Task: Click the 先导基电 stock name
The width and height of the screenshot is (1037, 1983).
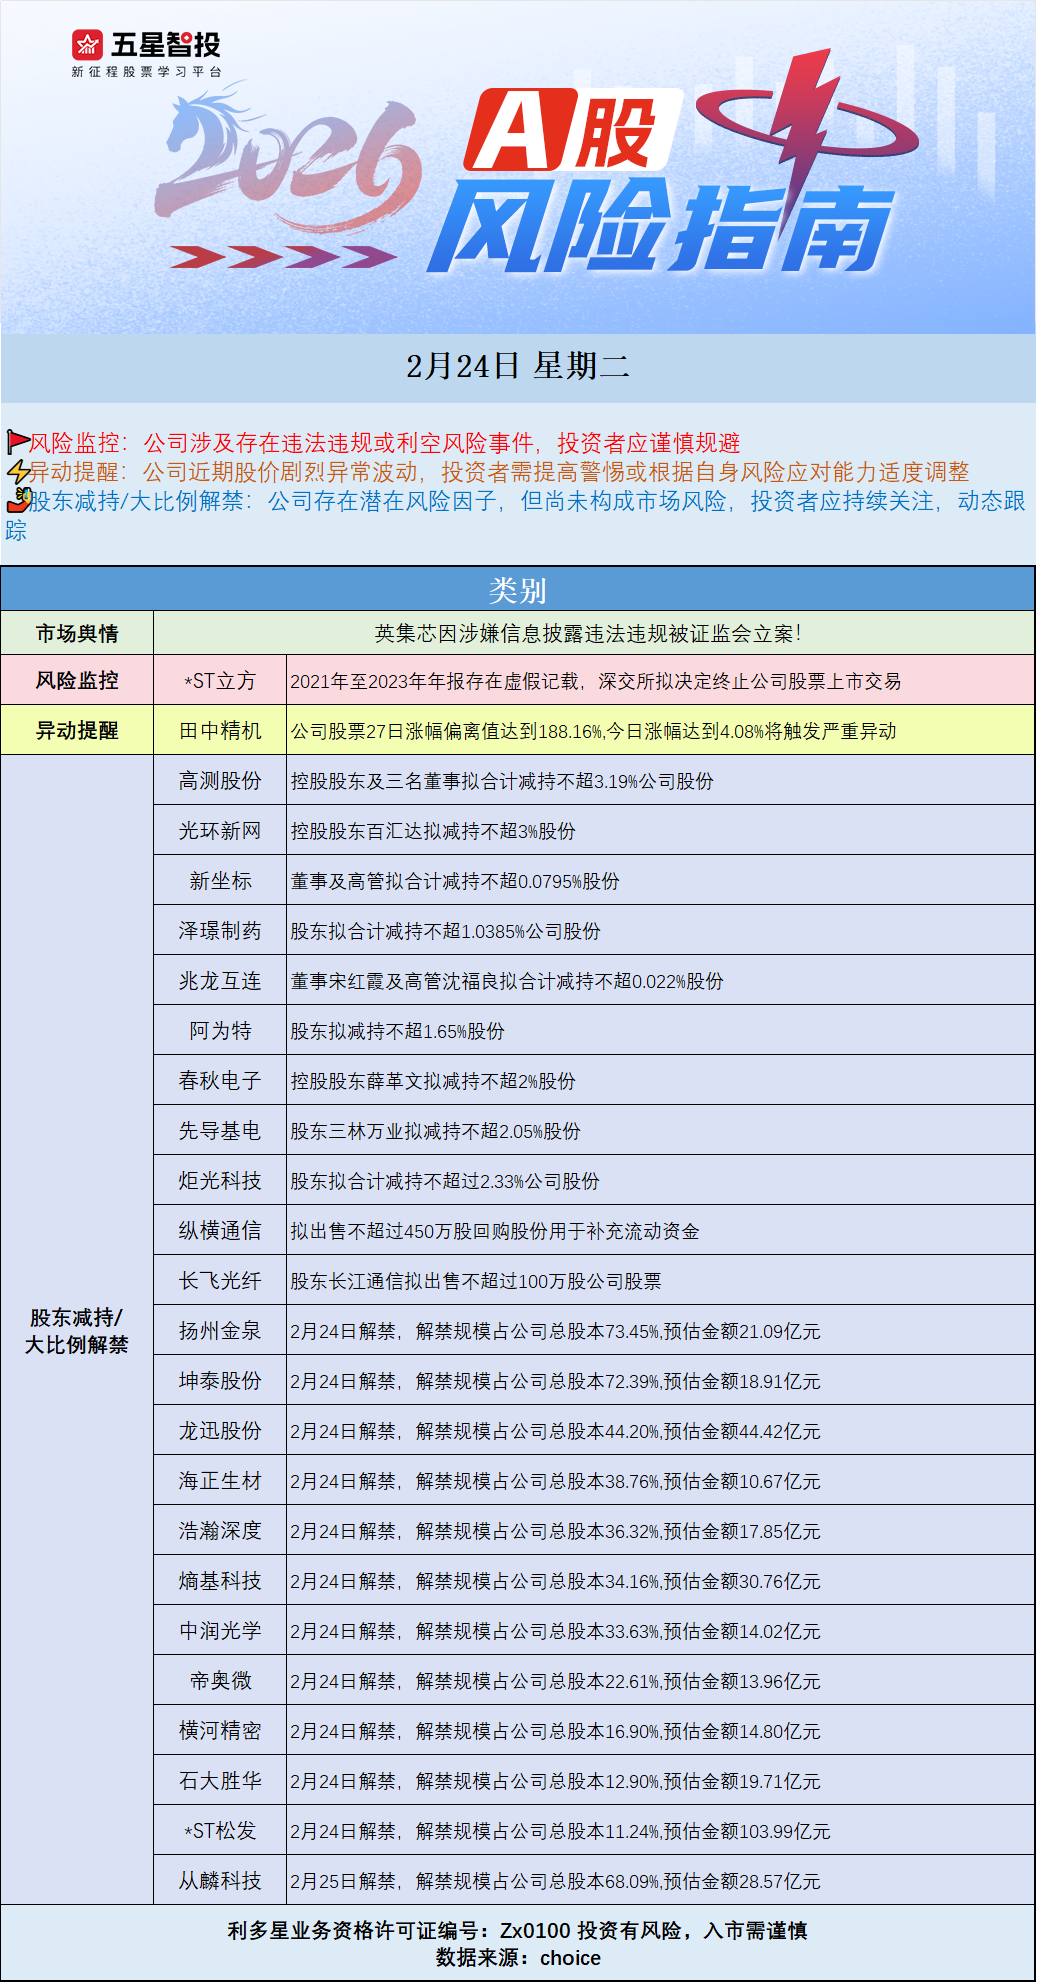Action: (220, 1131)
